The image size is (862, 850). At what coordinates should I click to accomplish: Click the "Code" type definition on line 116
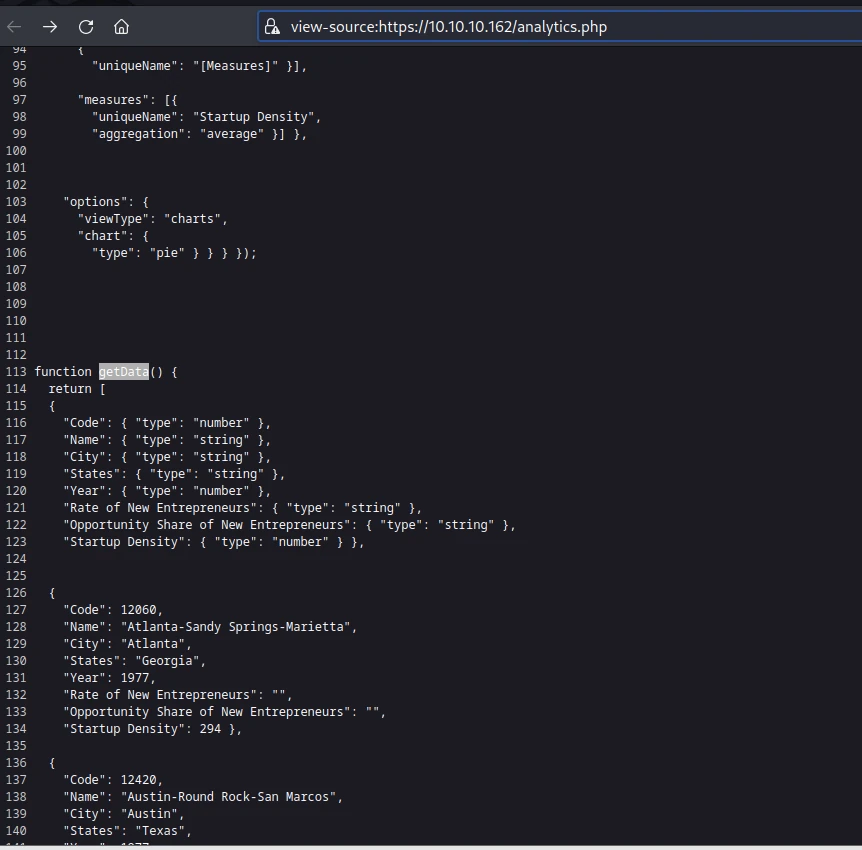(x=167, y=423)
